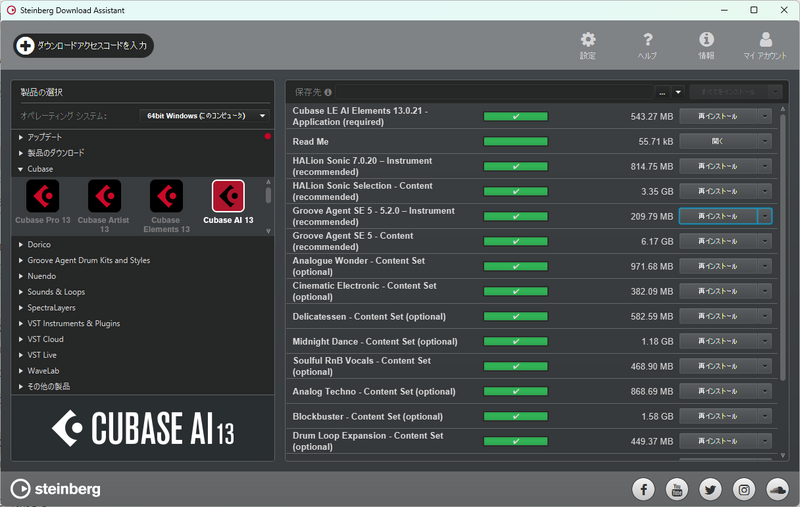The height and width of the screenshot is (507, 800).
Task: Expand the WaveLab category
Action: 21,371
